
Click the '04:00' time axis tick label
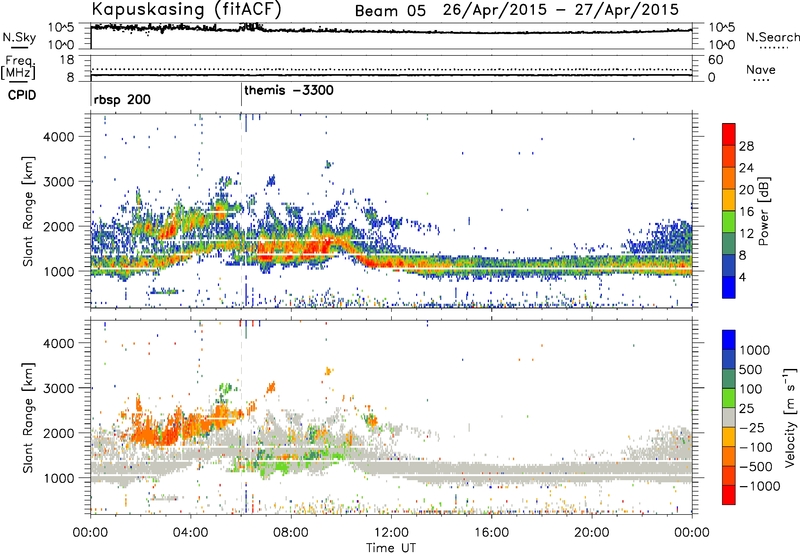[x=190, y=533]
